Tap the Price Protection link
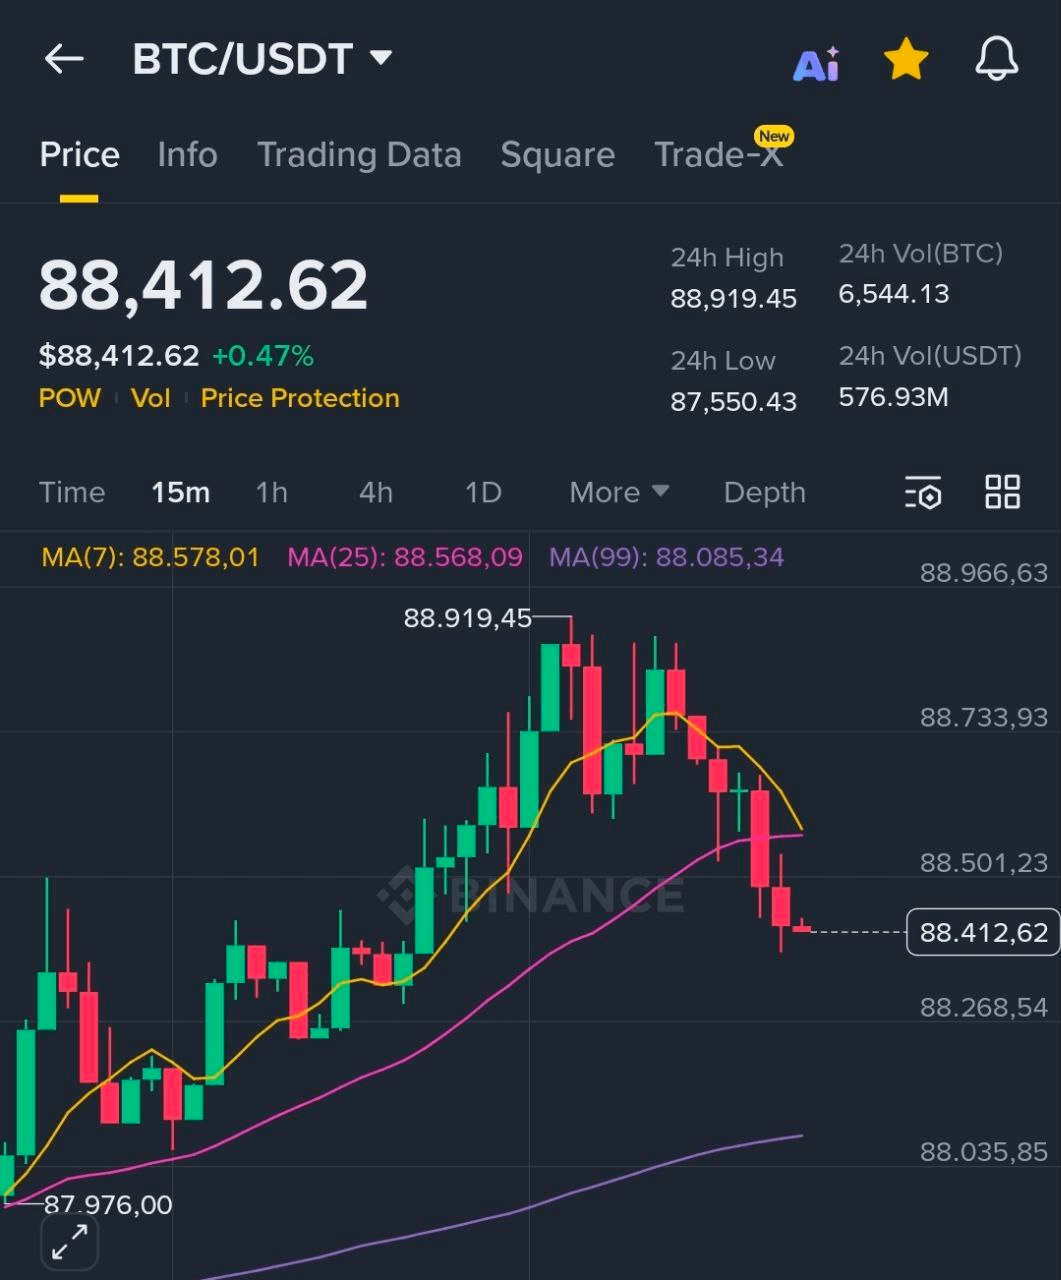 click(300, 398)
